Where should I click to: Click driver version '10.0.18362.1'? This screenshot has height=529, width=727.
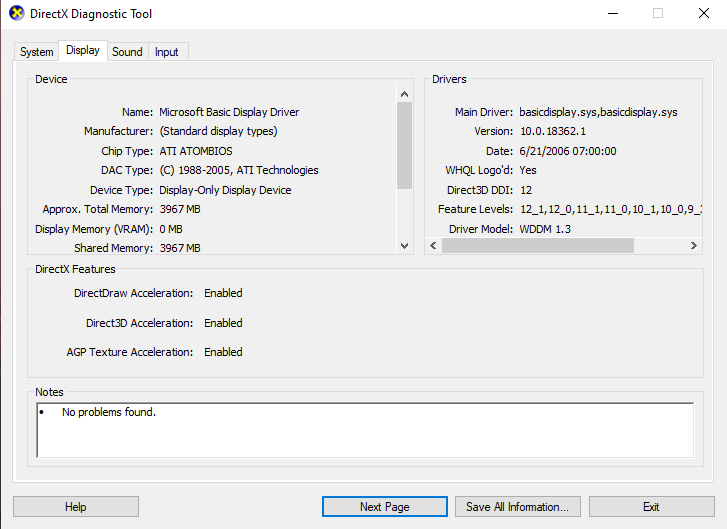click(x=553, y=131)
